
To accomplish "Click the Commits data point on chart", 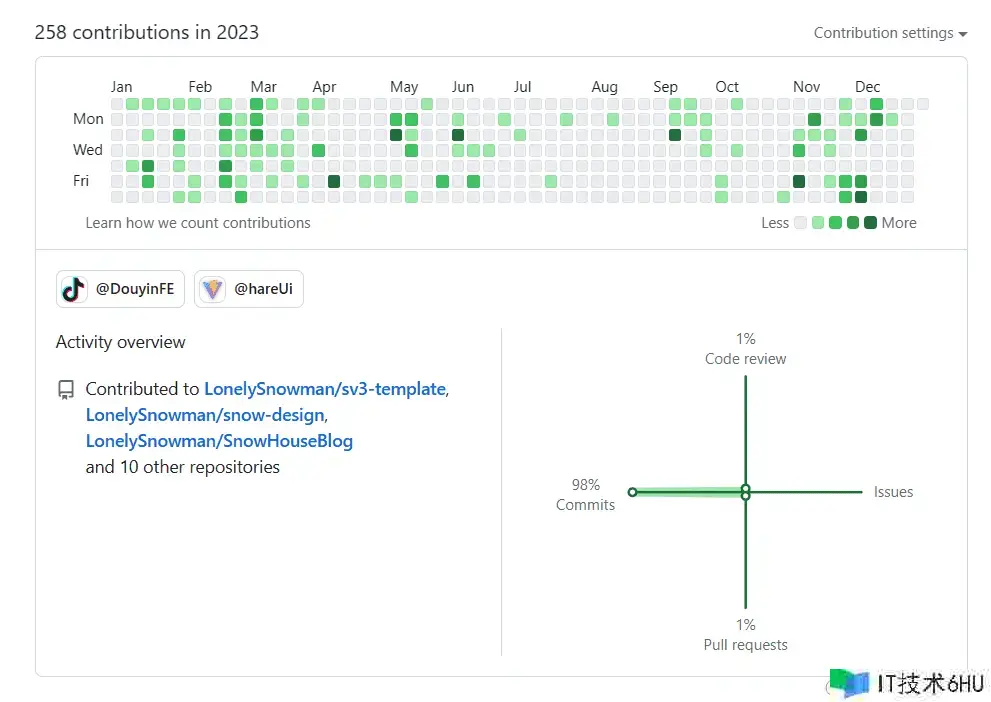I will [632, 492].
